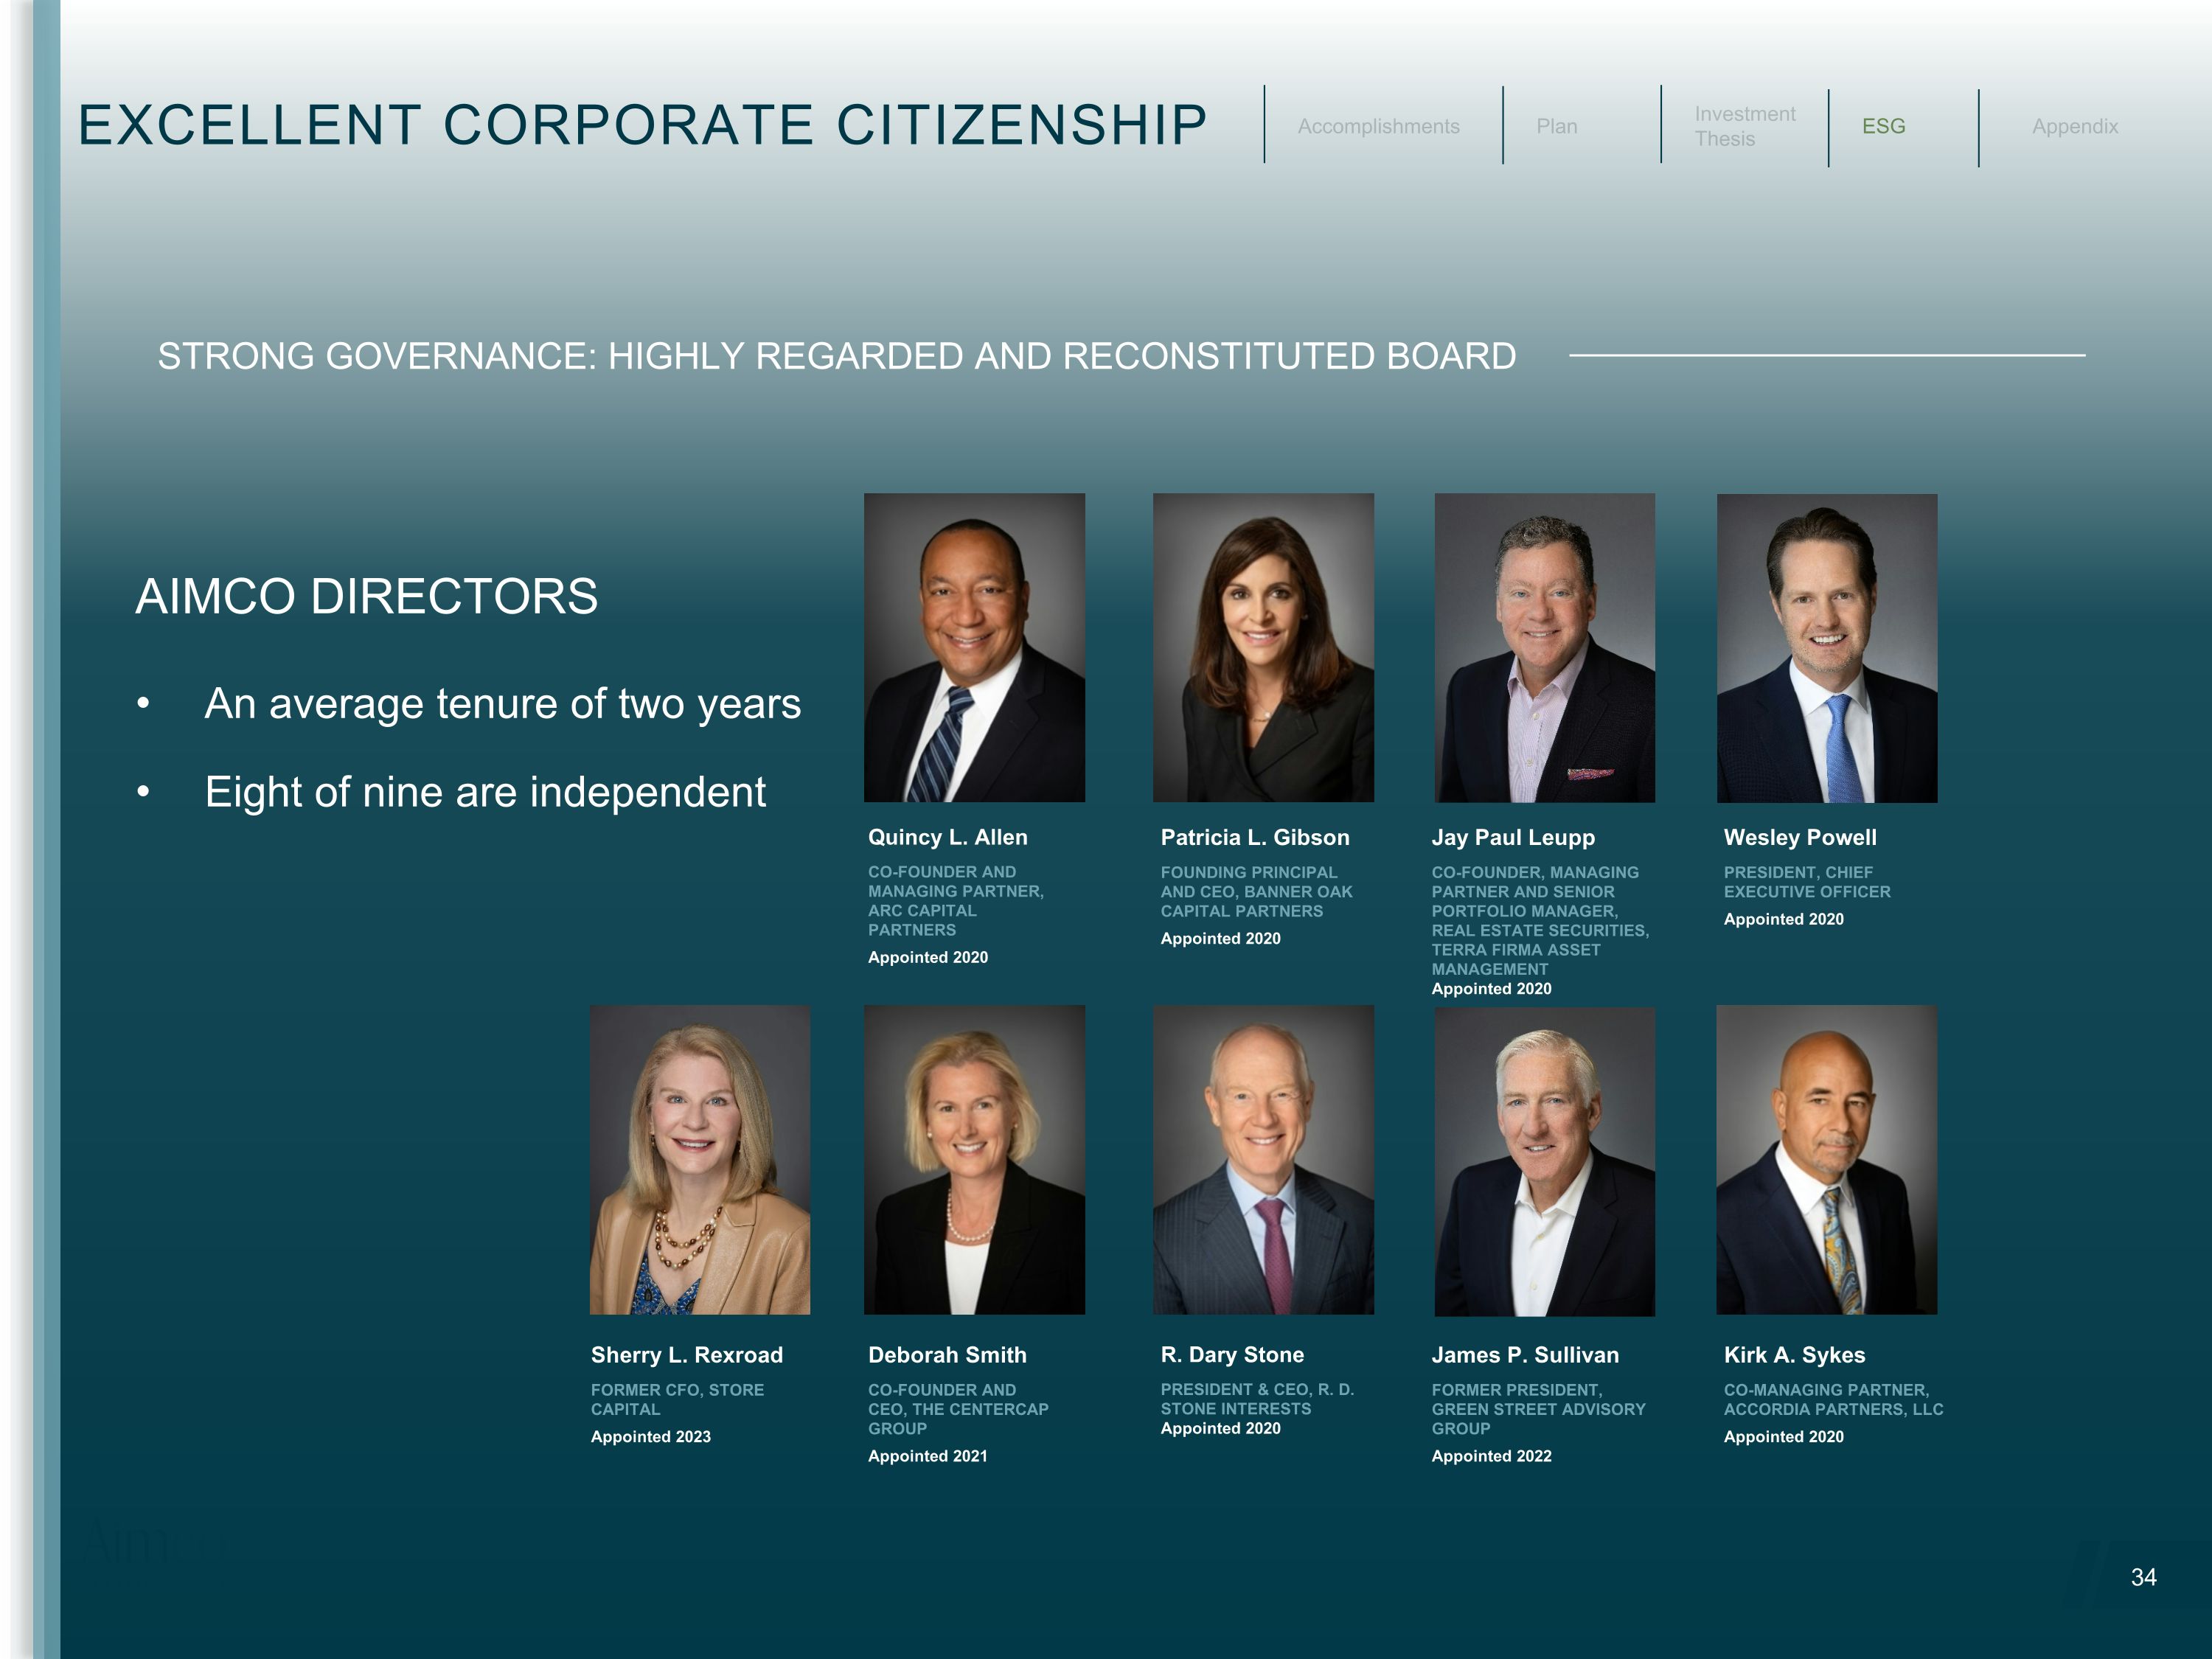Click the AIMCO DIRECTORS heading
The image size is (2212, 1659).
point(366,596)
